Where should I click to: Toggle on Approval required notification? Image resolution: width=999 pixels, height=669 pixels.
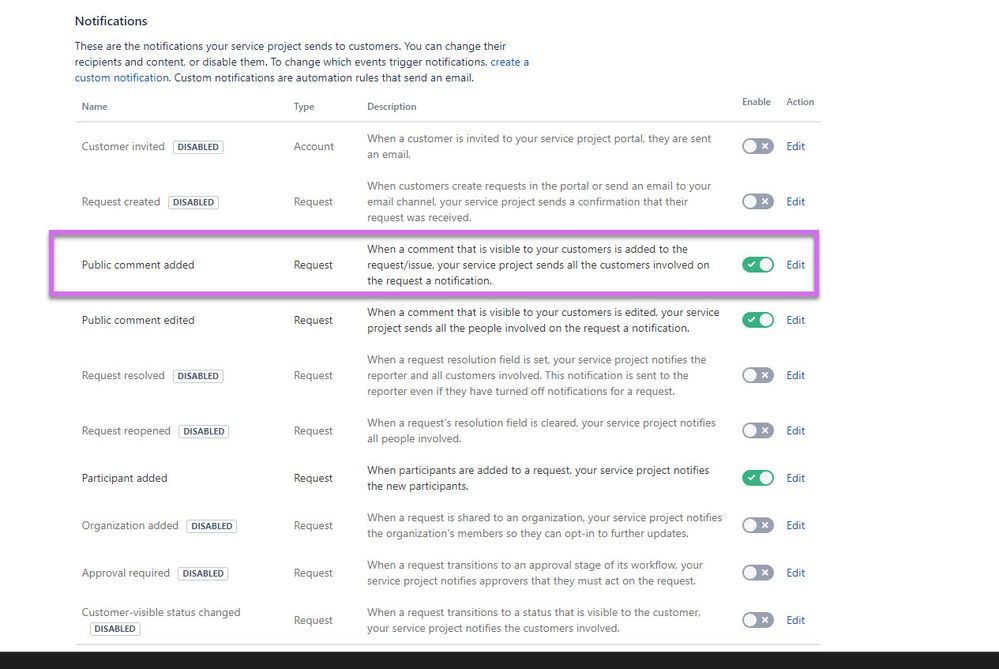(758, 573)
